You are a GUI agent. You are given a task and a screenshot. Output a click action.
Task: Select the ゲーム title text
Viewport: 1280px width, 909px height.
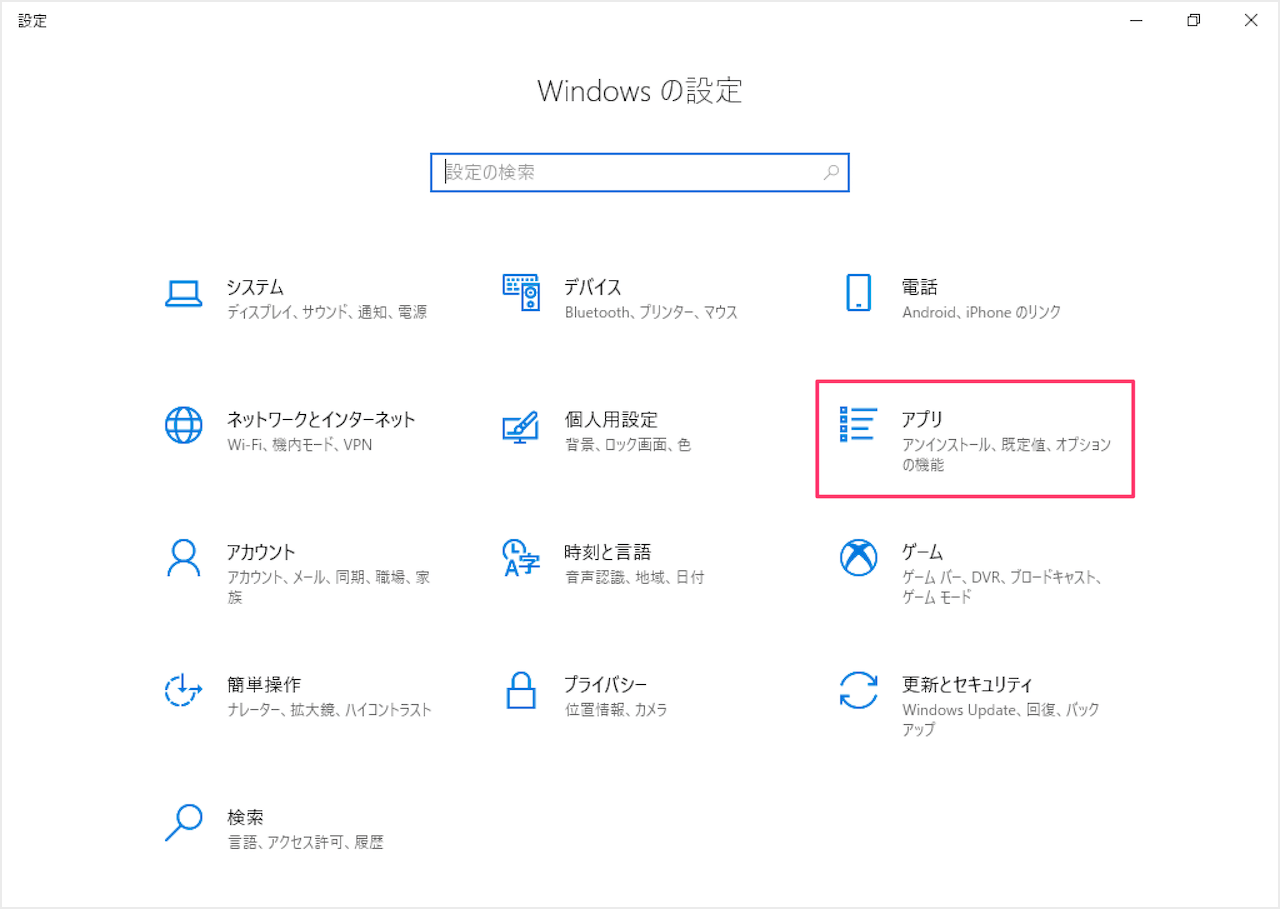(922, 552)
